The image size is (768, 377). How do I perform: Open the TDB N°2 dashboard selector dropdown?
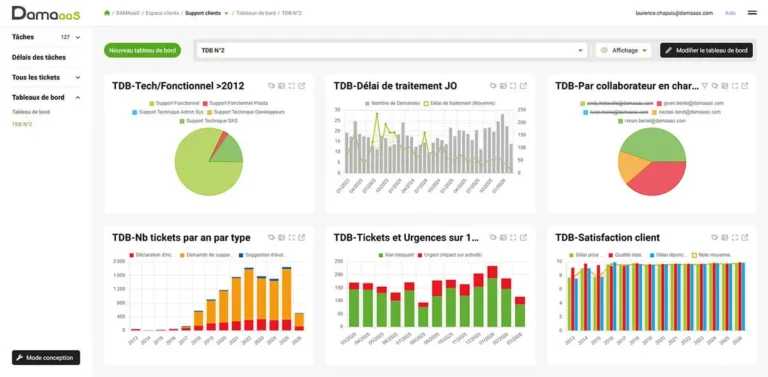coord(392,50)
